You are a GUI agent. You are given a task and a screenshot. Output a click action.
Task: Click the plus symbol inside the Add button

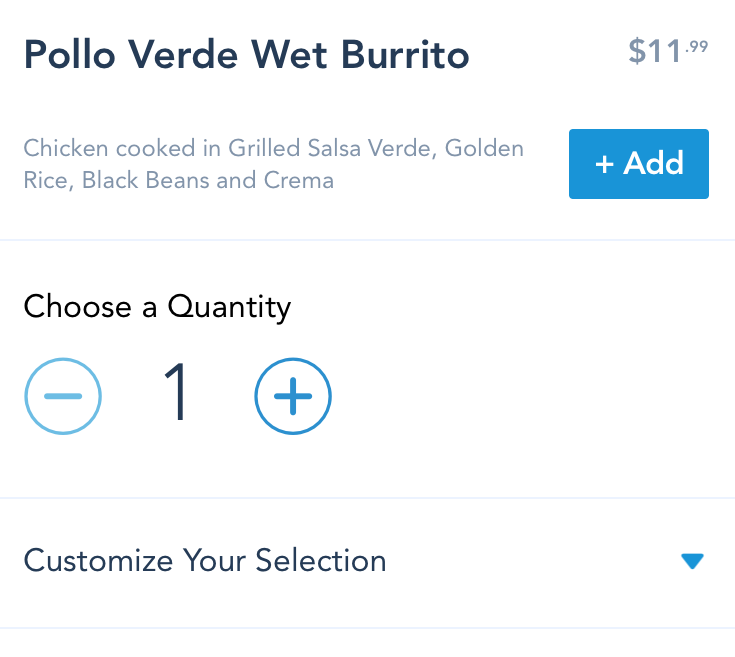pyautogui.click(x=604, y=164)
